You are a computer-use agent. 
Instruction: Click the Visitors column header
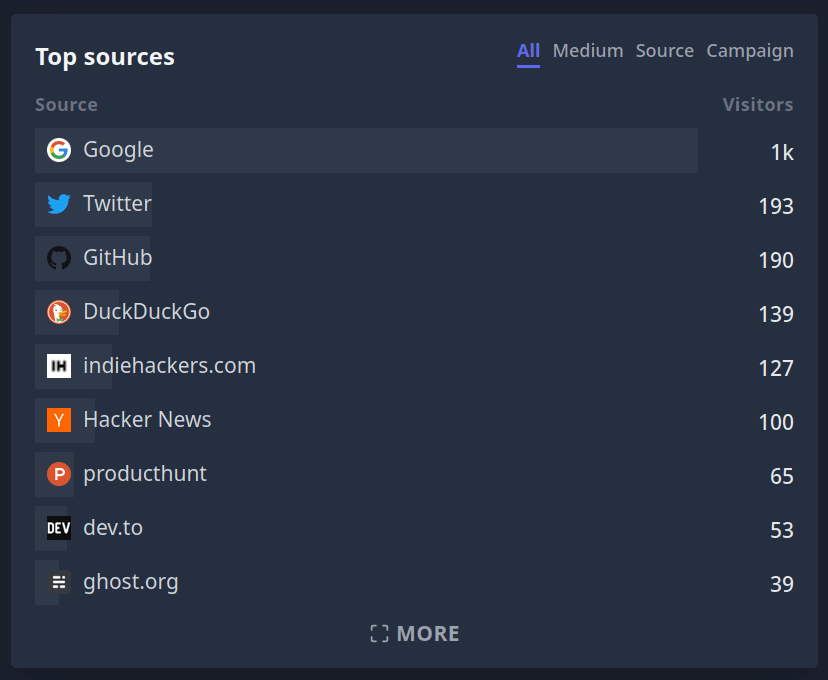pyautogui.click(x=758, y=104)
